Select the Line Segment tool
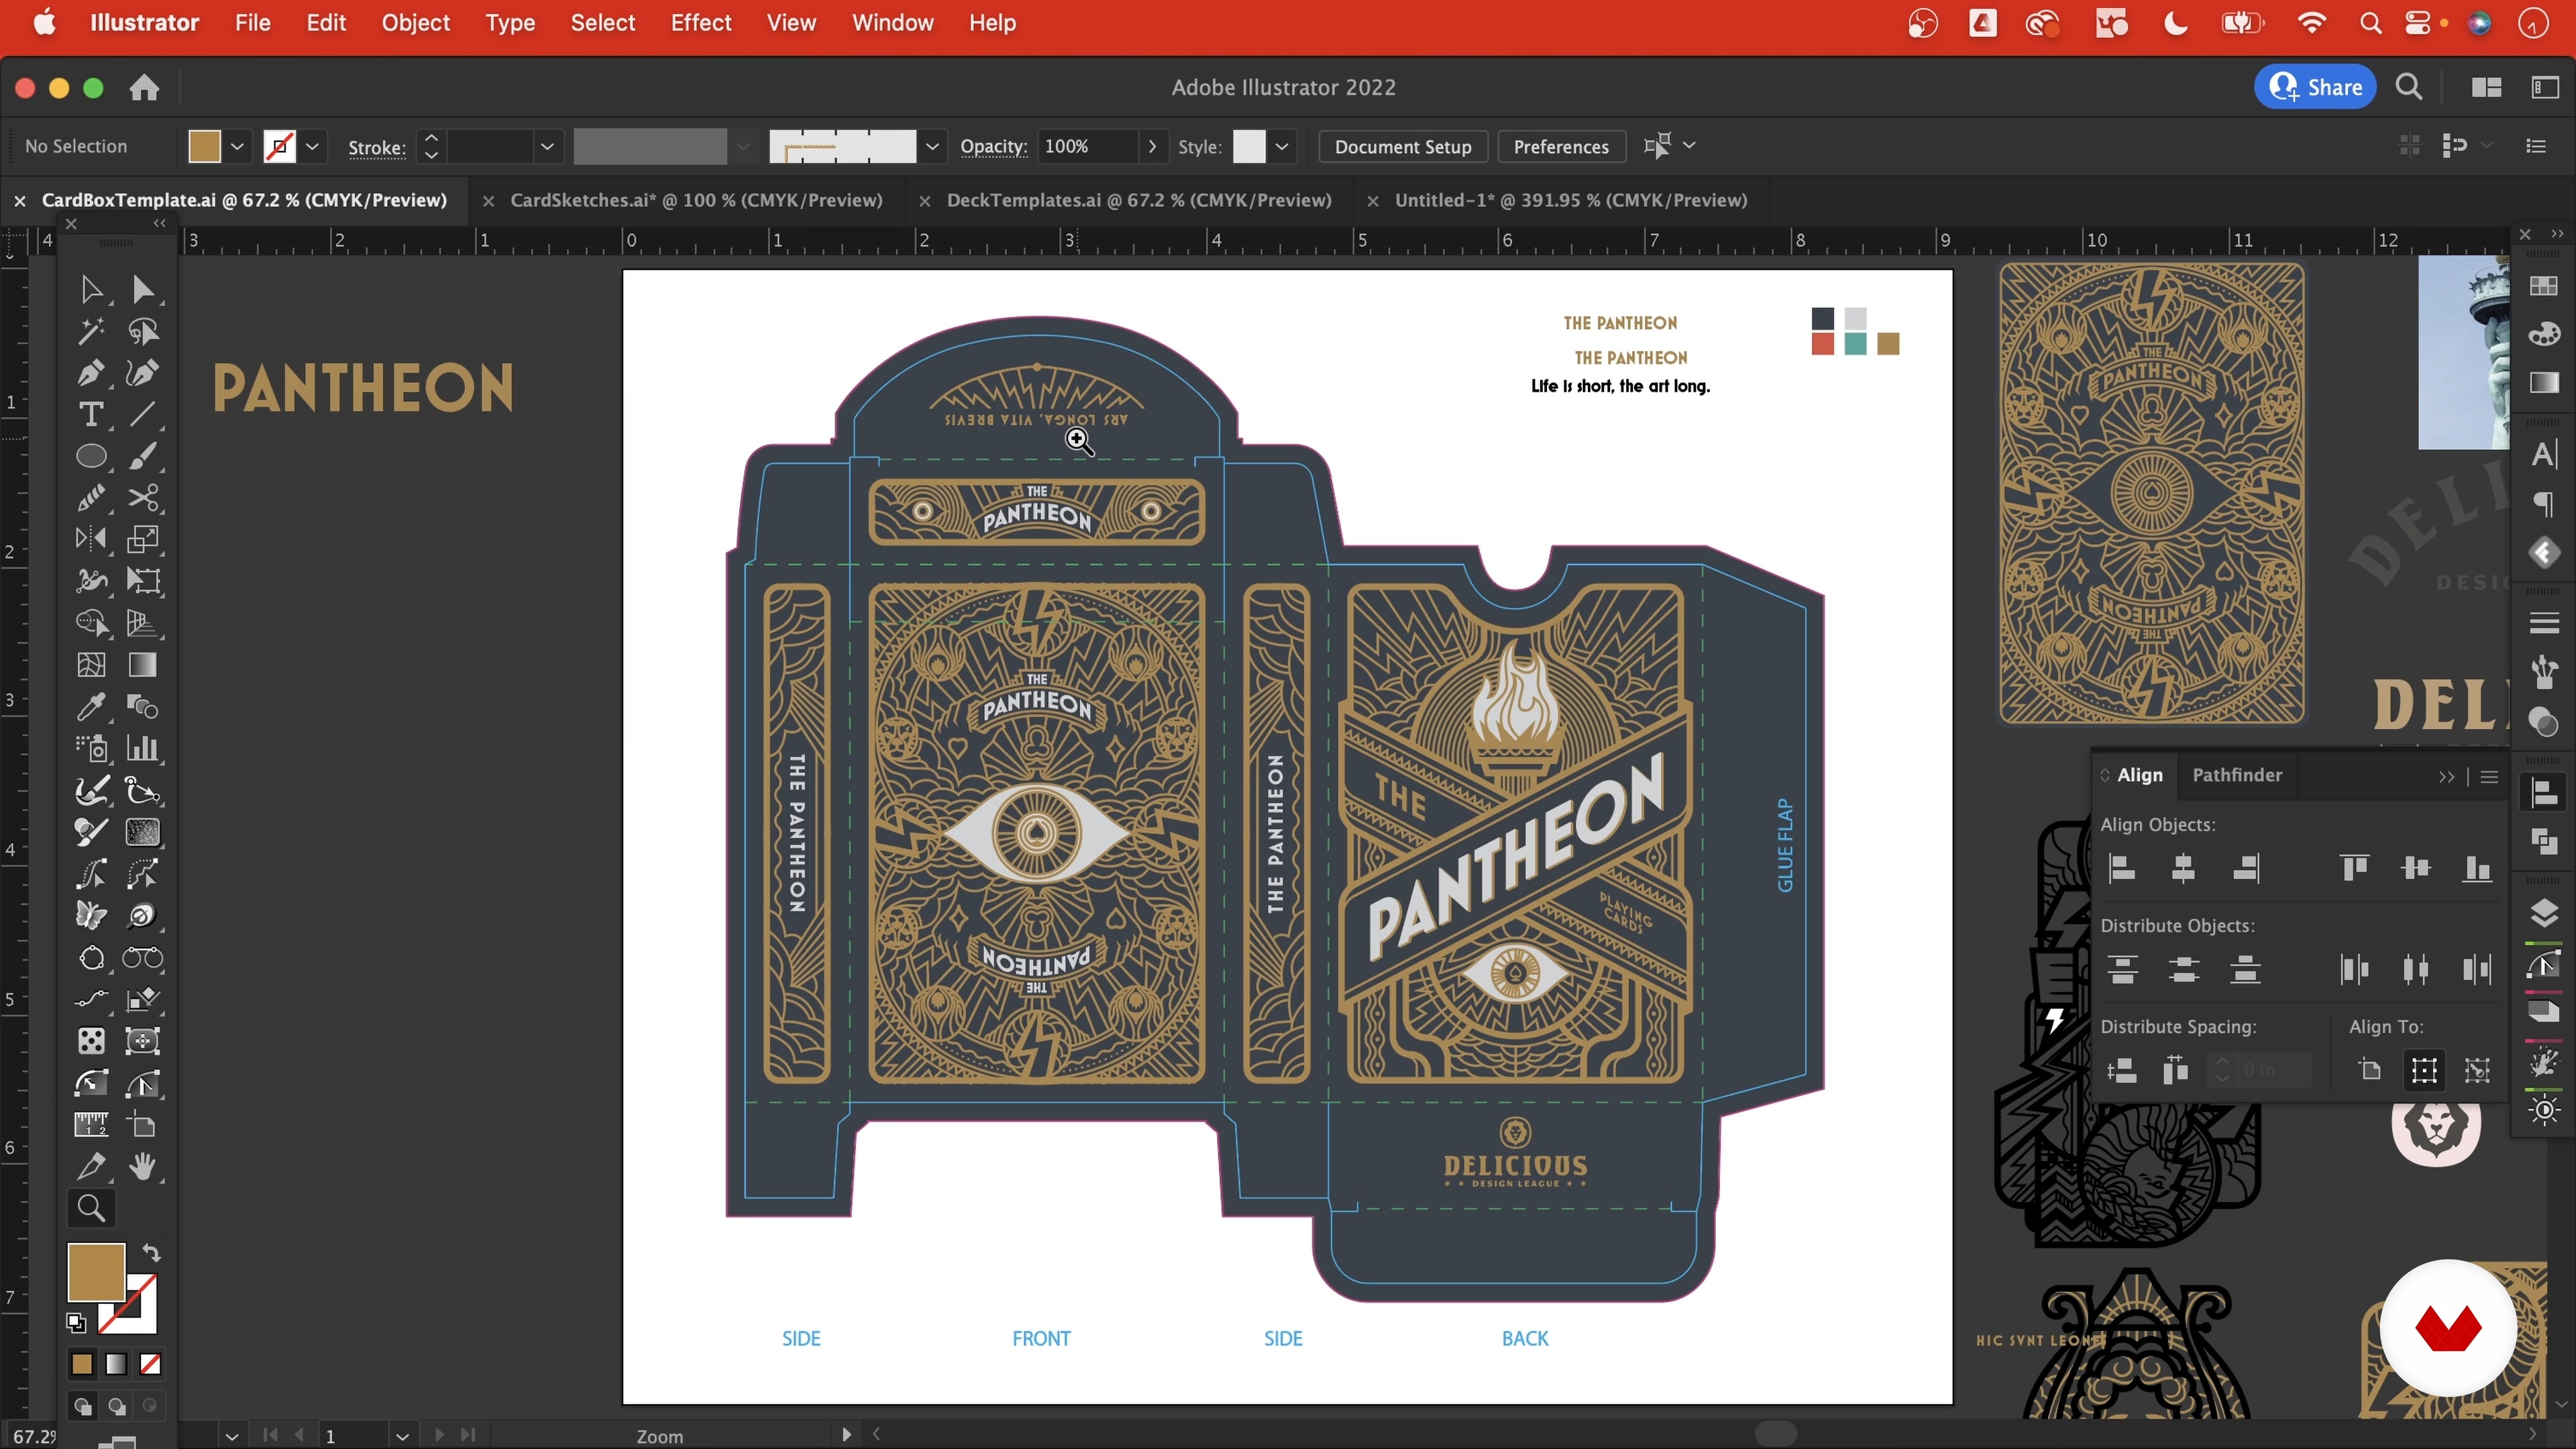The height and width of the screenshot is (1449, 2576). 143,414
